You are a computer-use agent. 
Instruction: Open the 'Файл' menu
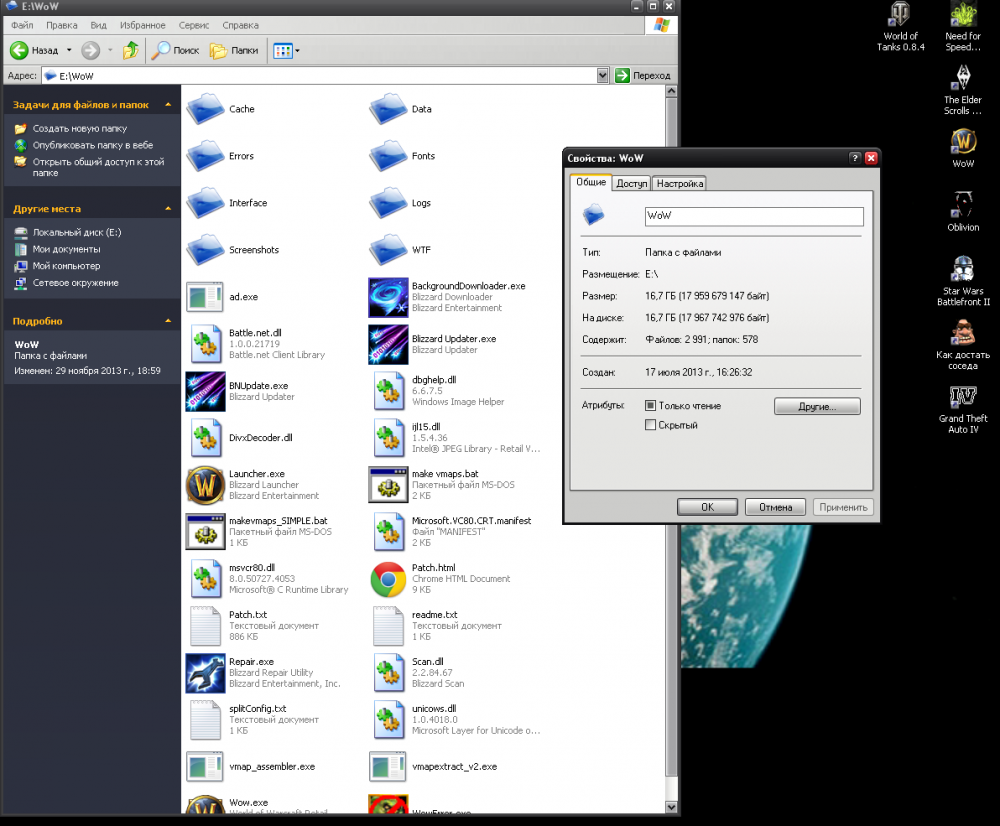[22, 26]
